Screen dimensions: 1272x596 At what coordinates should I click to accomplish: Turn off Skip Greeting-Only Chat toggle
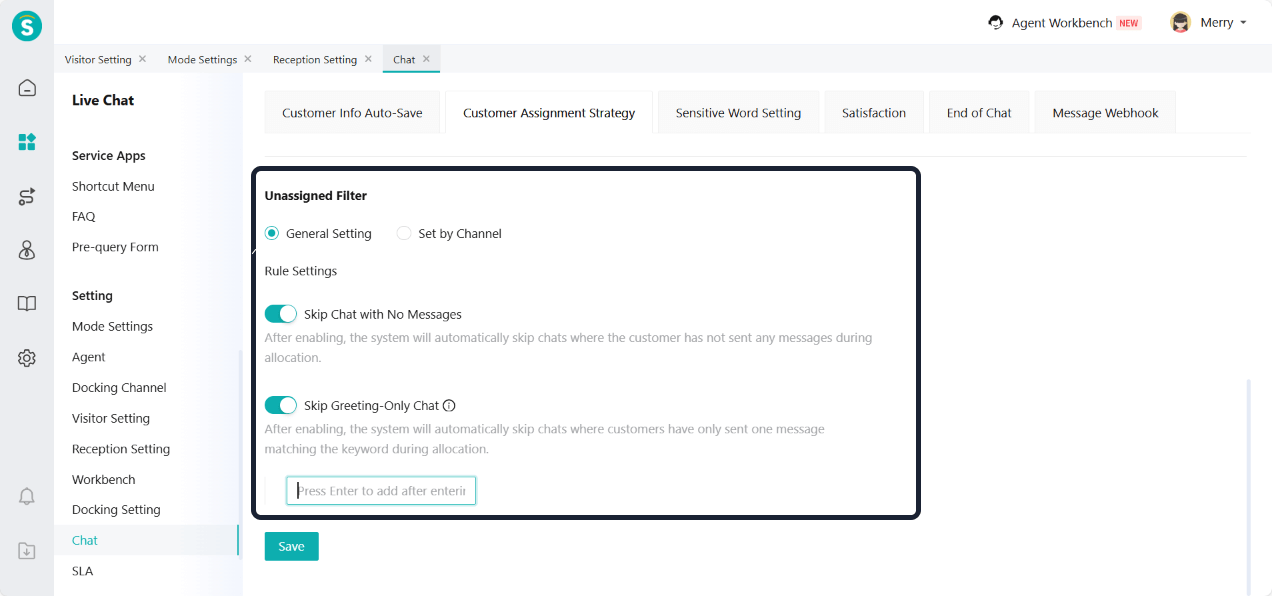(281, 405)
